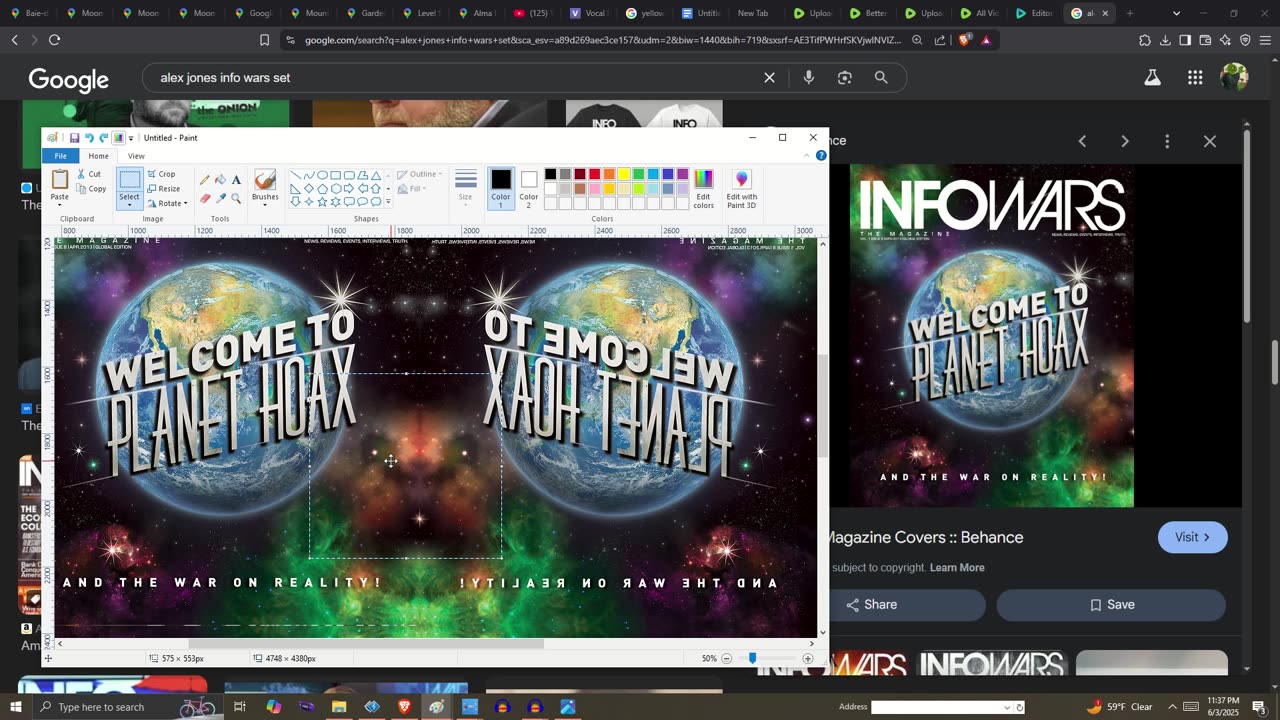1280x720 pixels.
Task: Open browser tab search chevron
Action: tap(1176, 13)
